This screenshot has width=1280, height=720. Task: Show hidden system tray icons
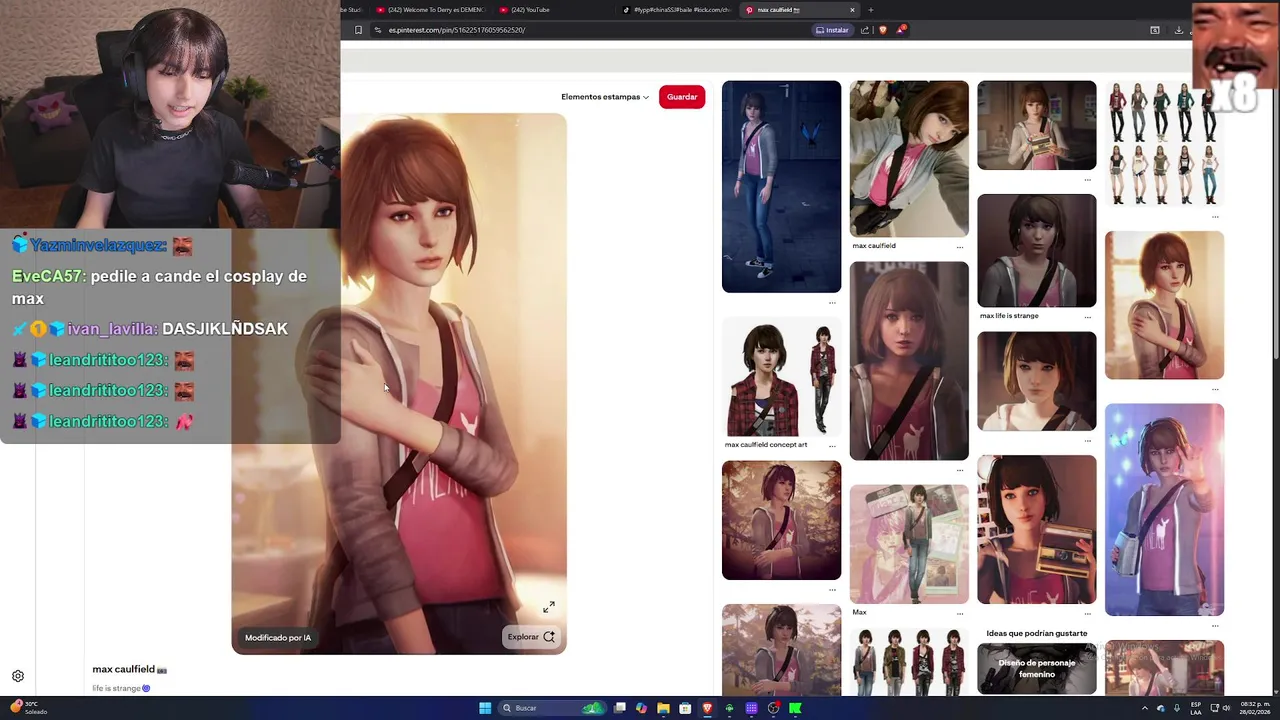[x=1145, y=708]
